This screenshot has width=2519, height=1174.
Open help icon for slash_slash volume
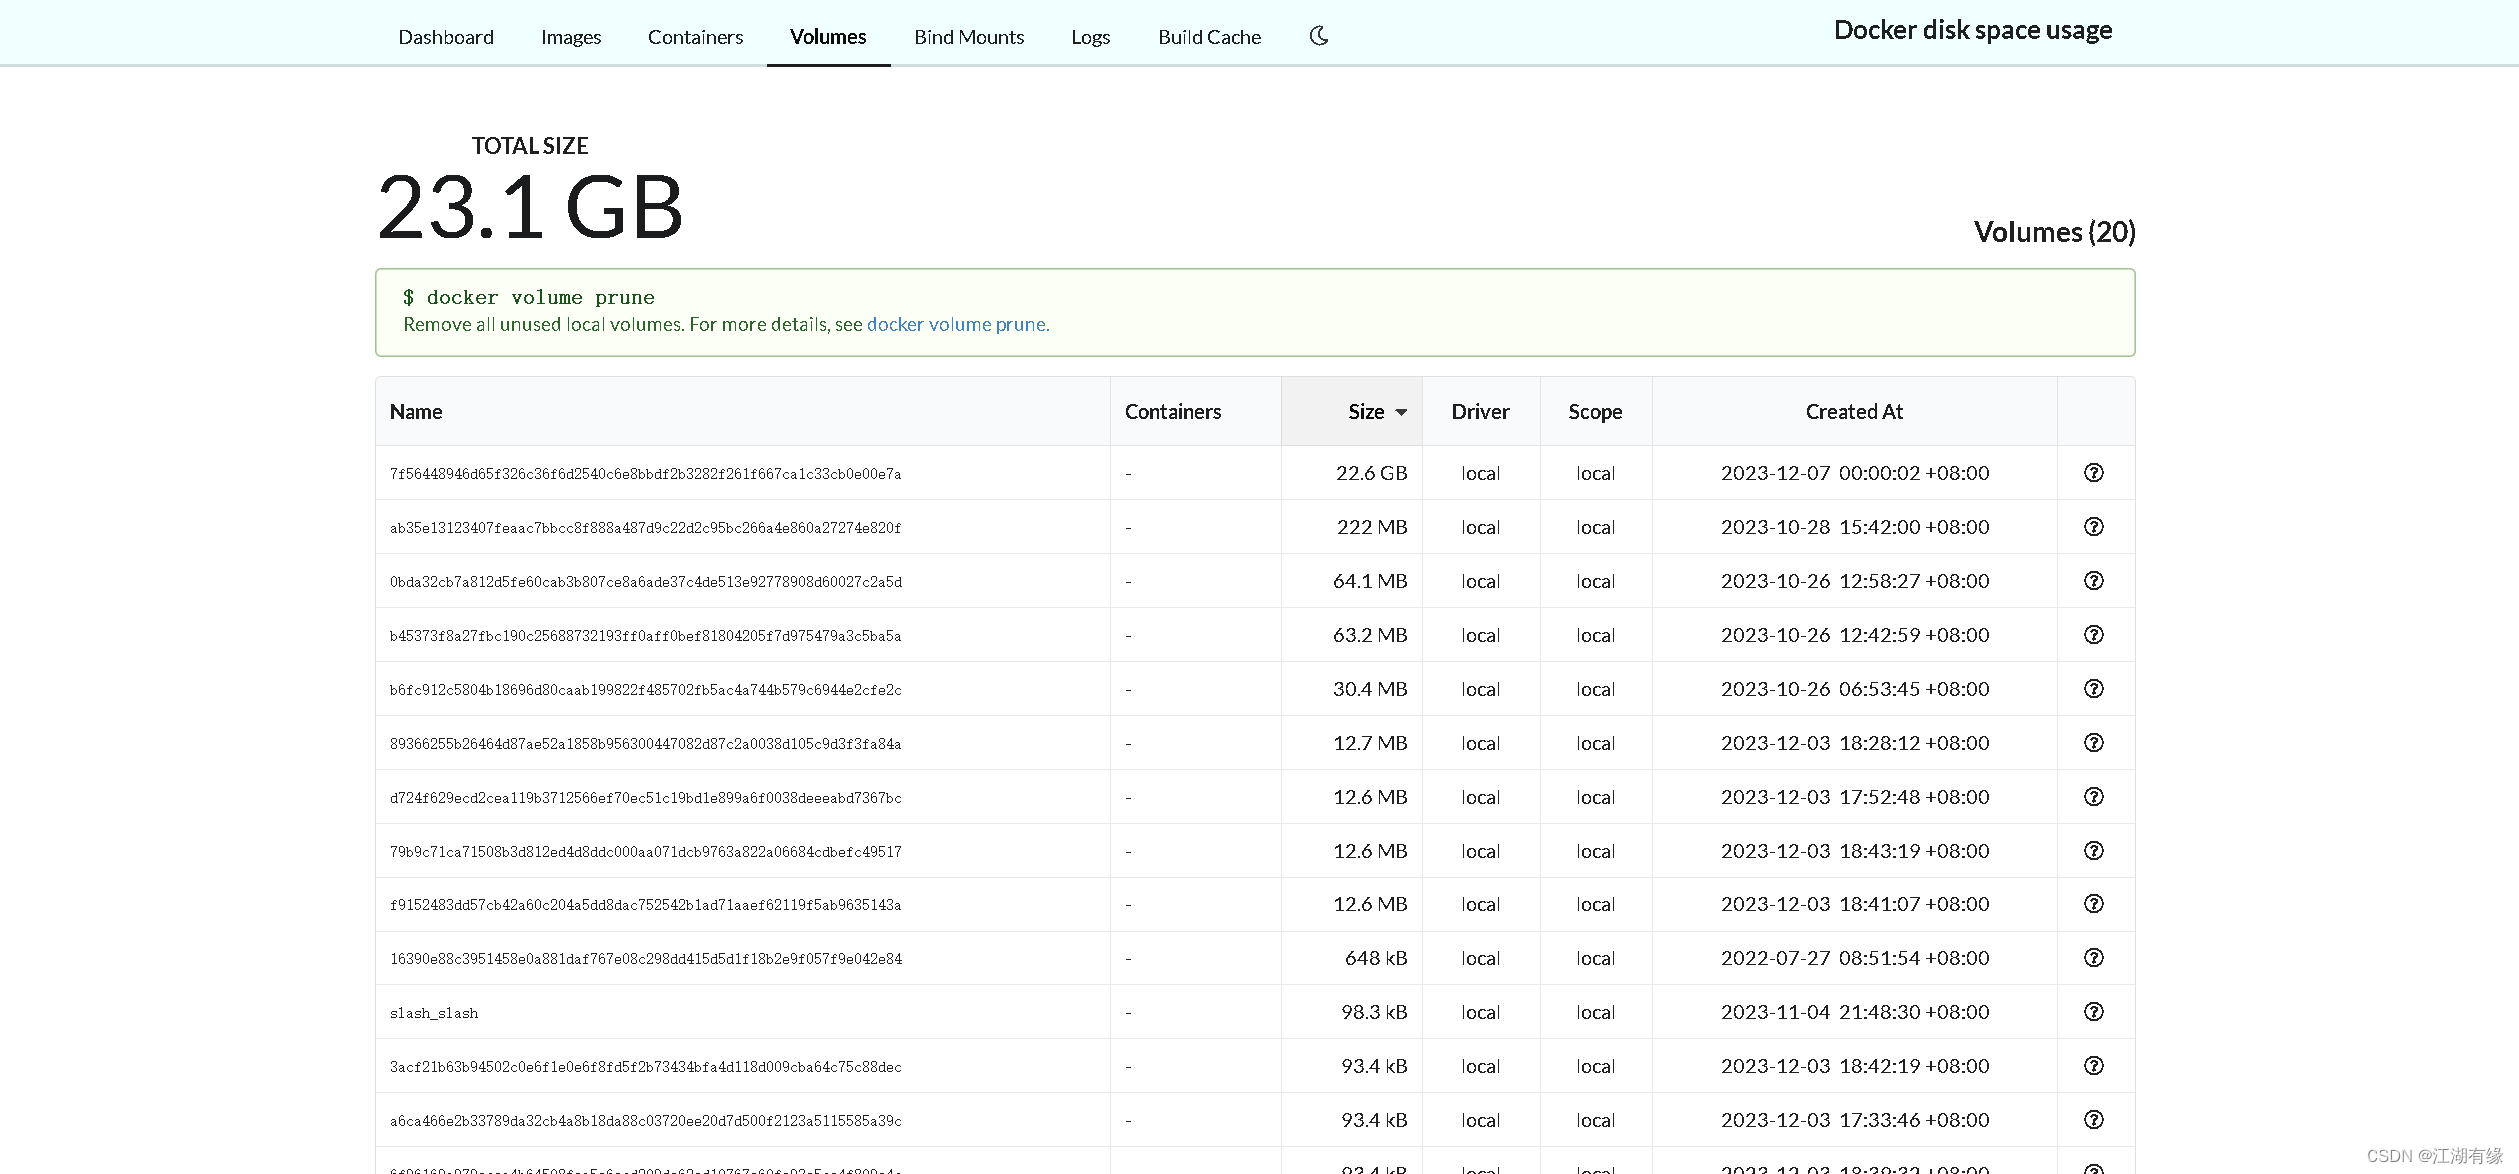2093,1012
